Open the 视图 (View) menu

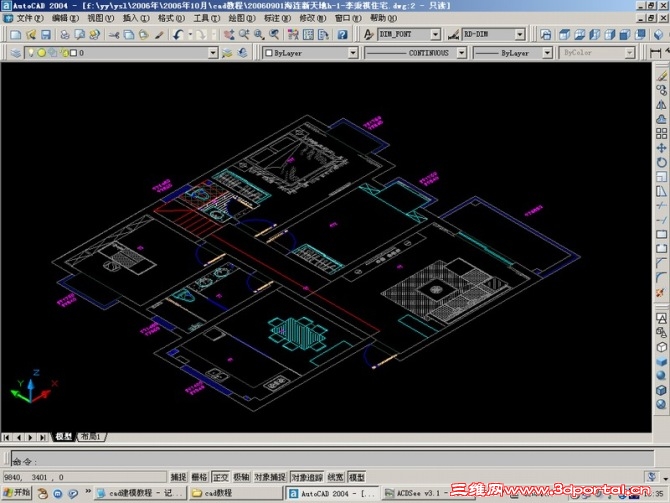pyautogui.click(x=101, y=18)
